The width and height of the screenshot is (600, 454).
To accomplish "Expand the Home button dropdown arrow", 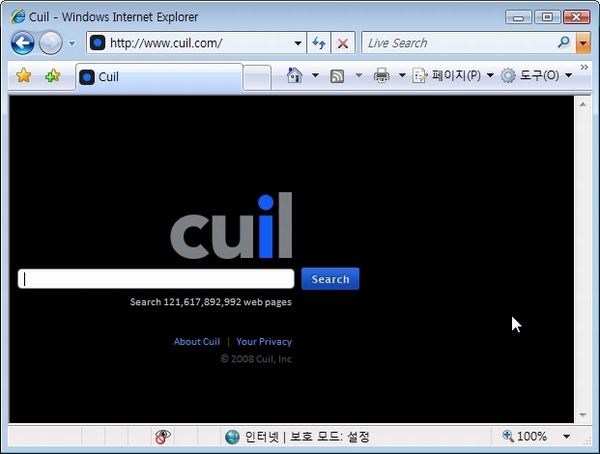I will tap(315, 75).
